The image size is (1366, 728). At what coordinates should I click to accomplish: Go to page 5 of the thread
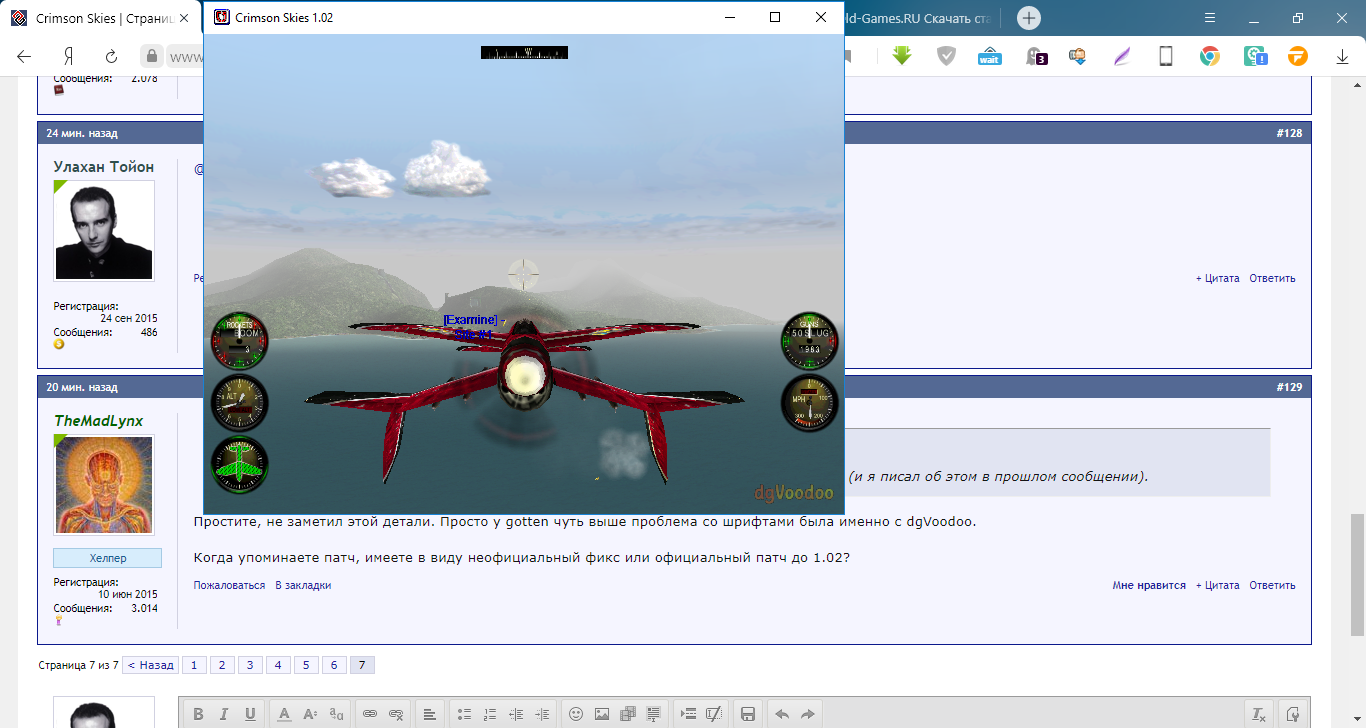pyautogui.click(x=306, y=665)
